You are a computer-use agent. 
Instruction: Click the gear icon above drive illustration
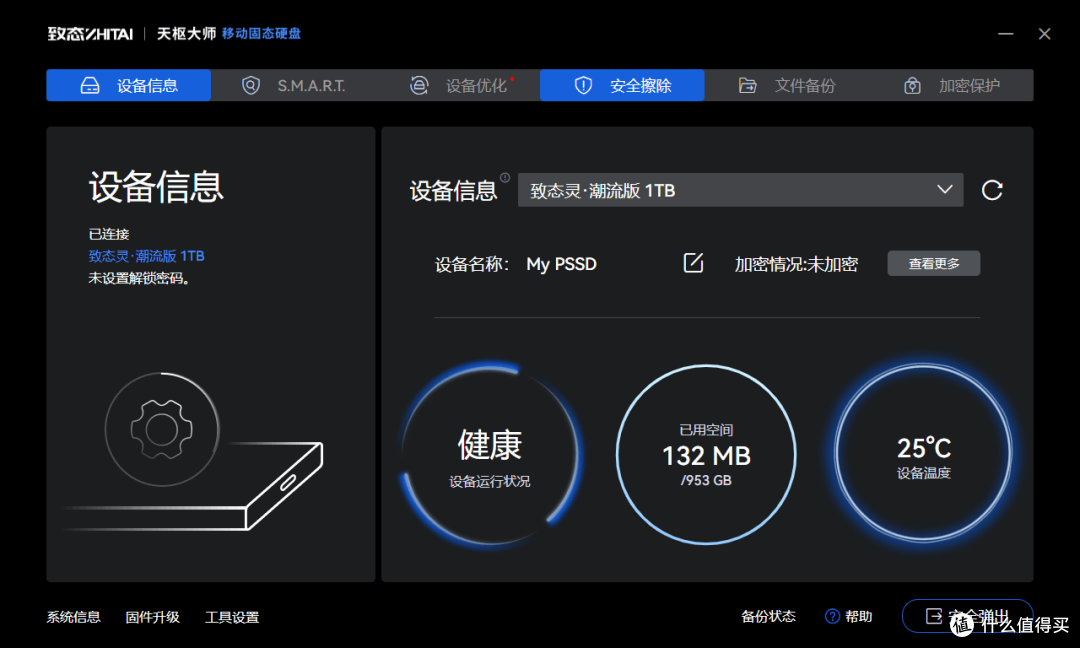[162, 430]
